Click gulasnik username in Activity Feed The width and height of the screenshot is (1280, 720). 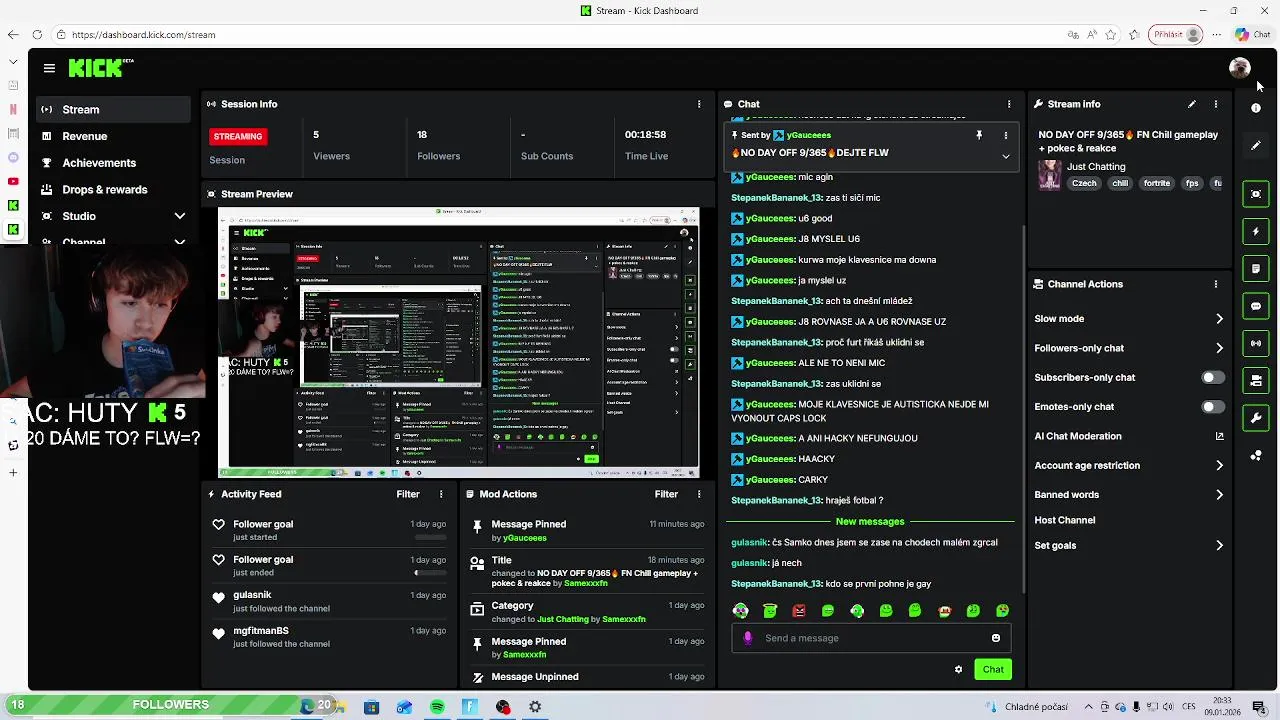click(252, 595)
